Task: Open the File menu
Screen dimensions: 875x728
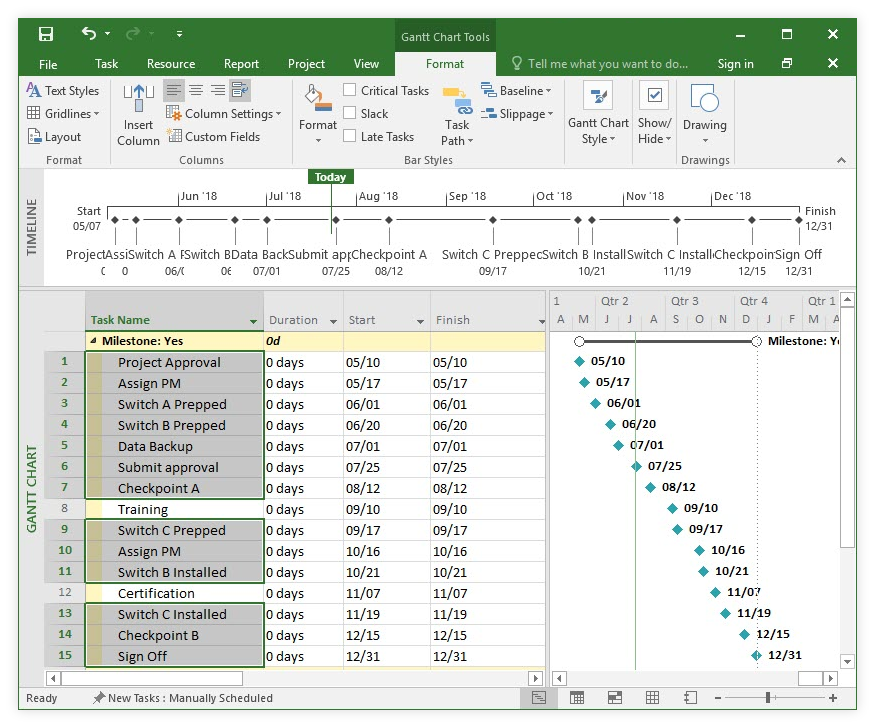Action: (47, 63)
